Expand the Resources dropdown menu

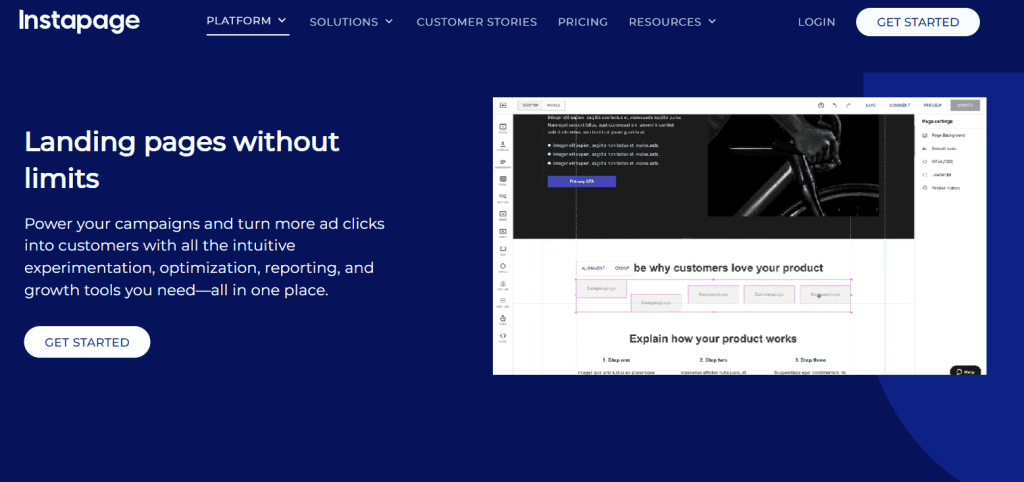pyautogui.click(x=672, y=22)
